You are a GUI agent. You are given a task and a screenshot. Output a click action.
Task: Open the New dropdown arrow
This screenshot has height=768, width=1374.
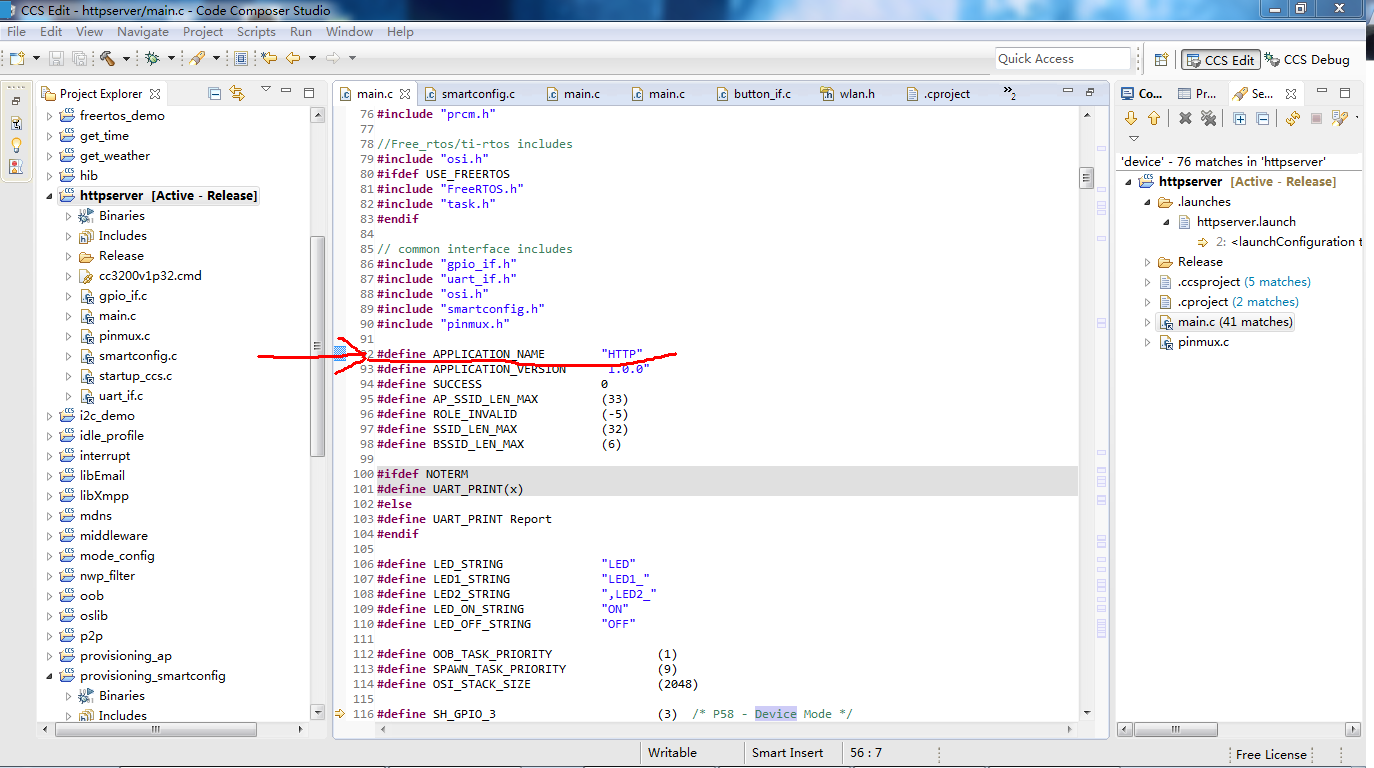(36, 59)
